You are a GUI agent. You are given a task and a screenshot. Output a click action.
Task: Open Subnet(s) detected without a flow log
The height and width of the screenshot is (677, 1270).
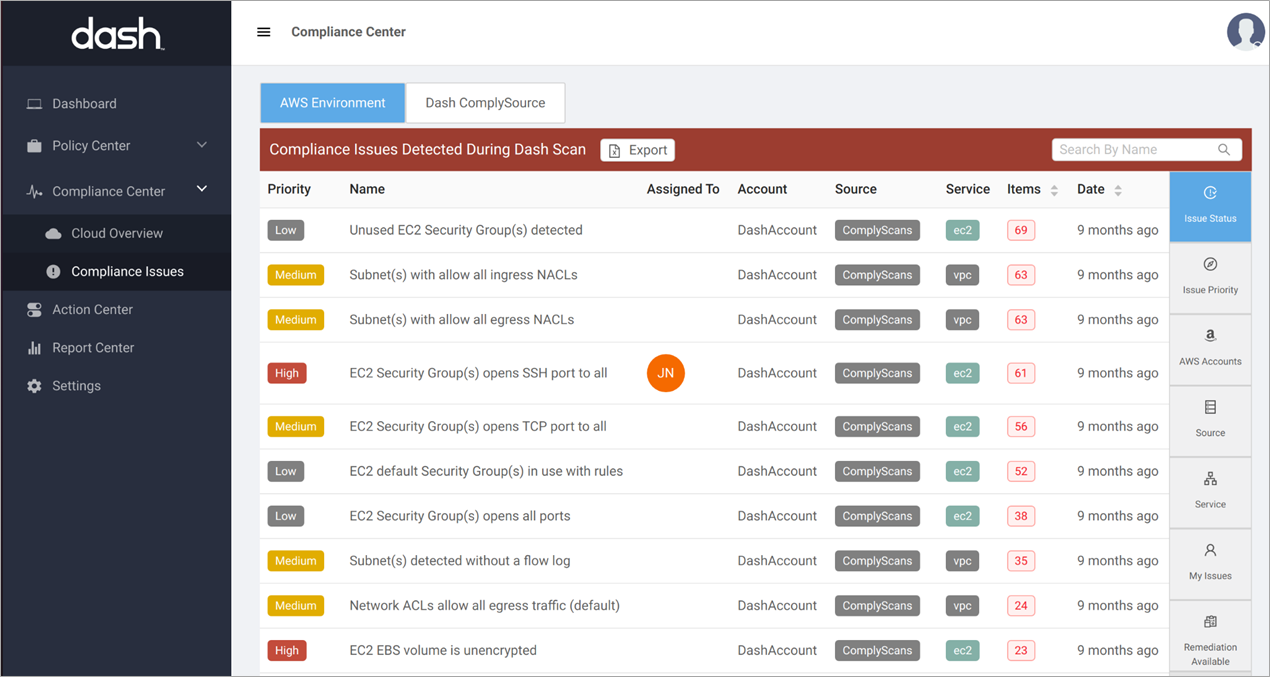(460, 561)
